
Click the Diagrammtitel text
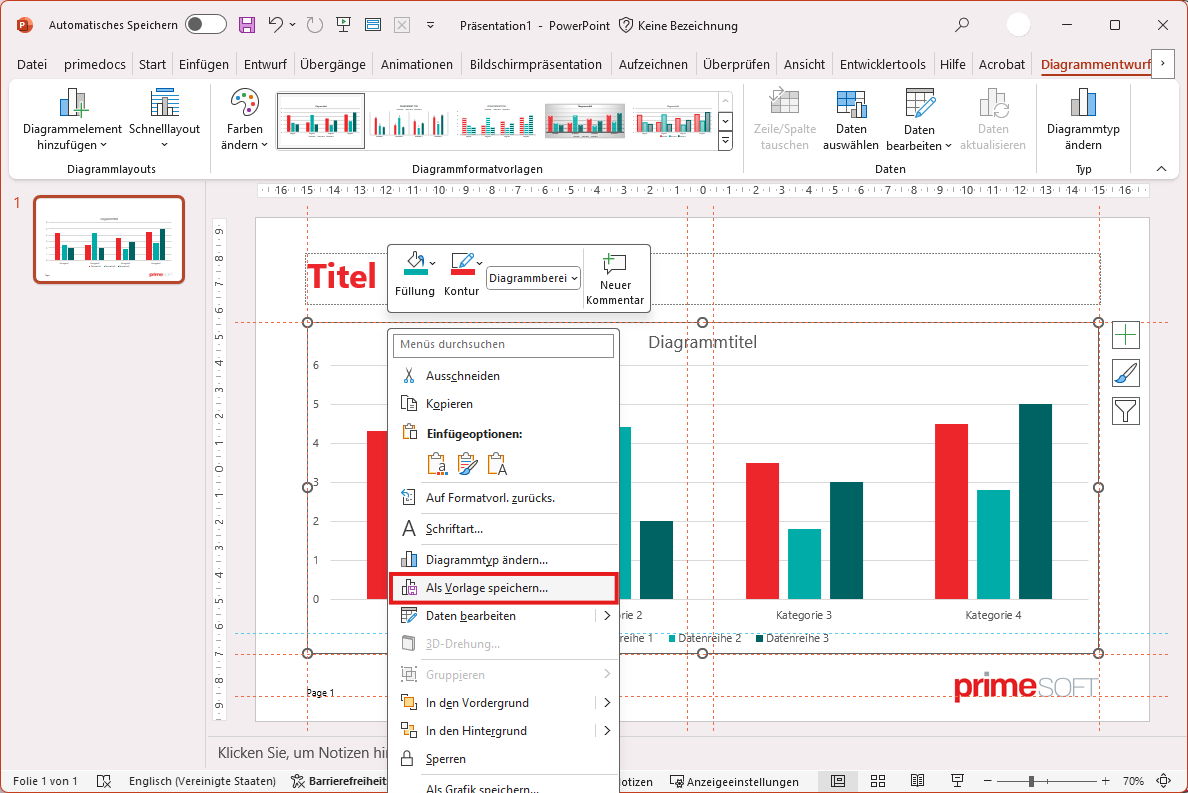click(702, 342)
